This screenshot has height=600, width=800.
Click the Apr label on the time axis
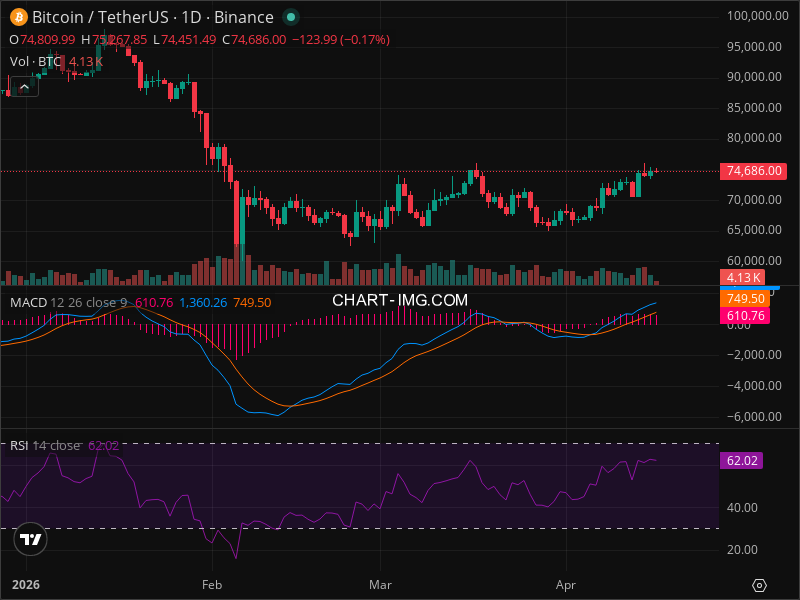pos(566,585)
